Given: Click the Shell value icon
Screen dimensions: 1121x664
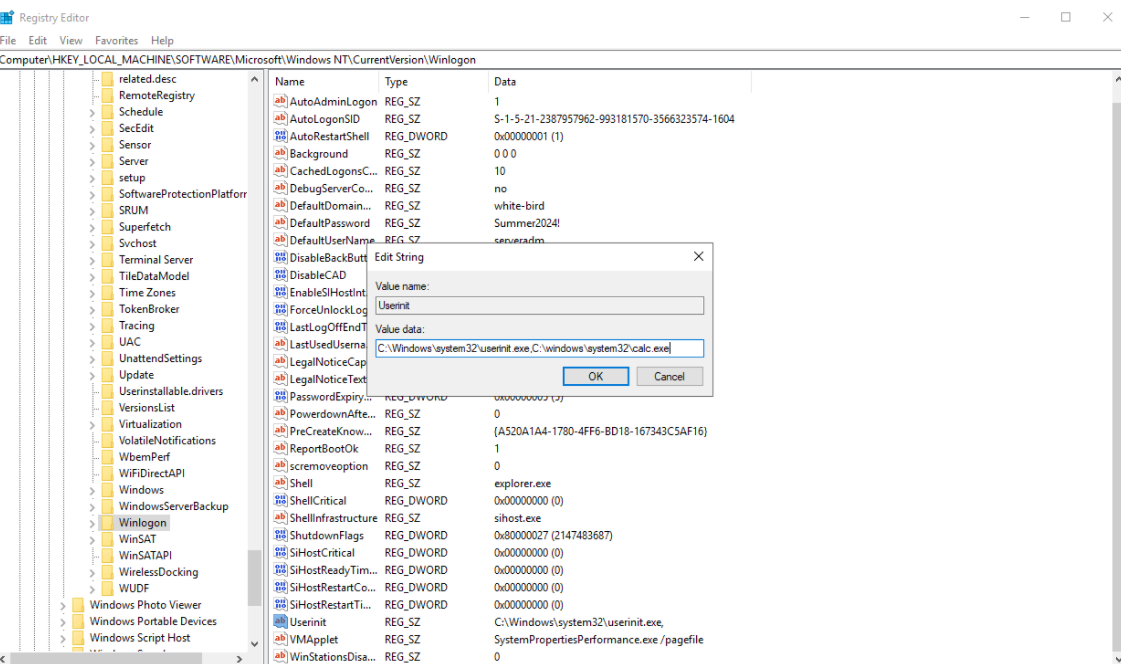Looking at the screenshot, I should click(280, 483).
